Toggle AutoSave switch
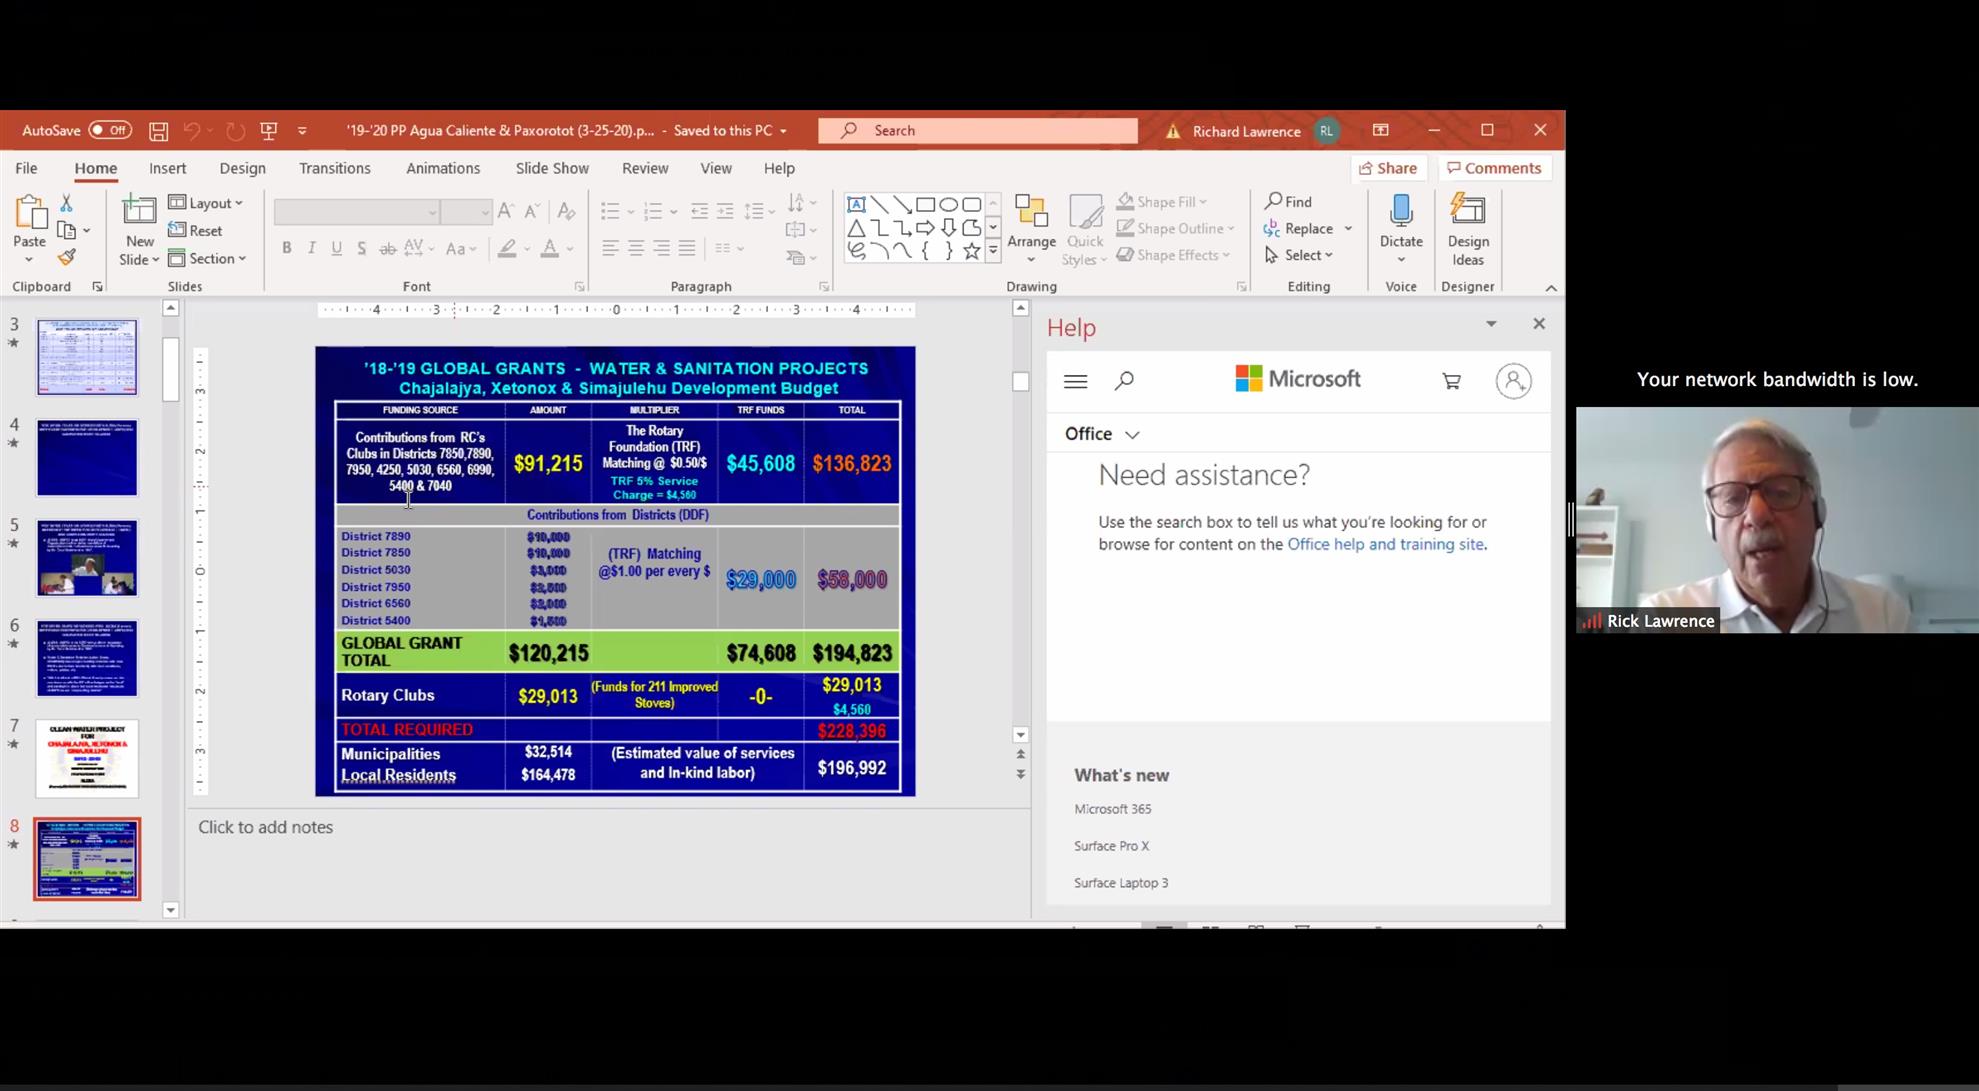 [x=109, y=131]
